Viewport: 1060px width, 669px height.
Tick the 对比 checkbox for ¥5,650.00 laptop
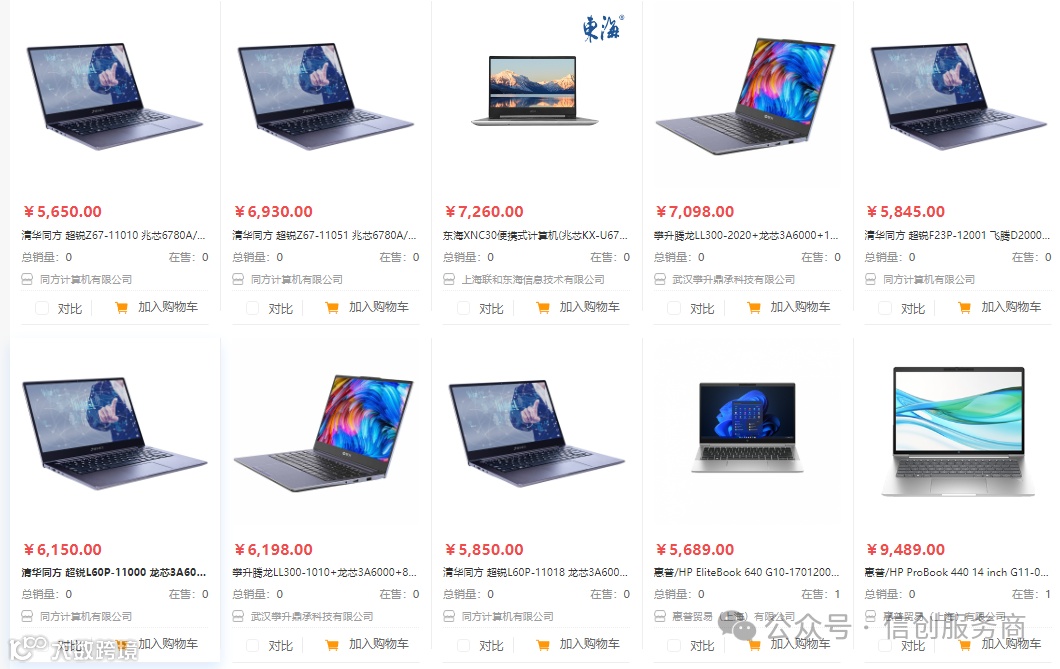pos(42,308)
